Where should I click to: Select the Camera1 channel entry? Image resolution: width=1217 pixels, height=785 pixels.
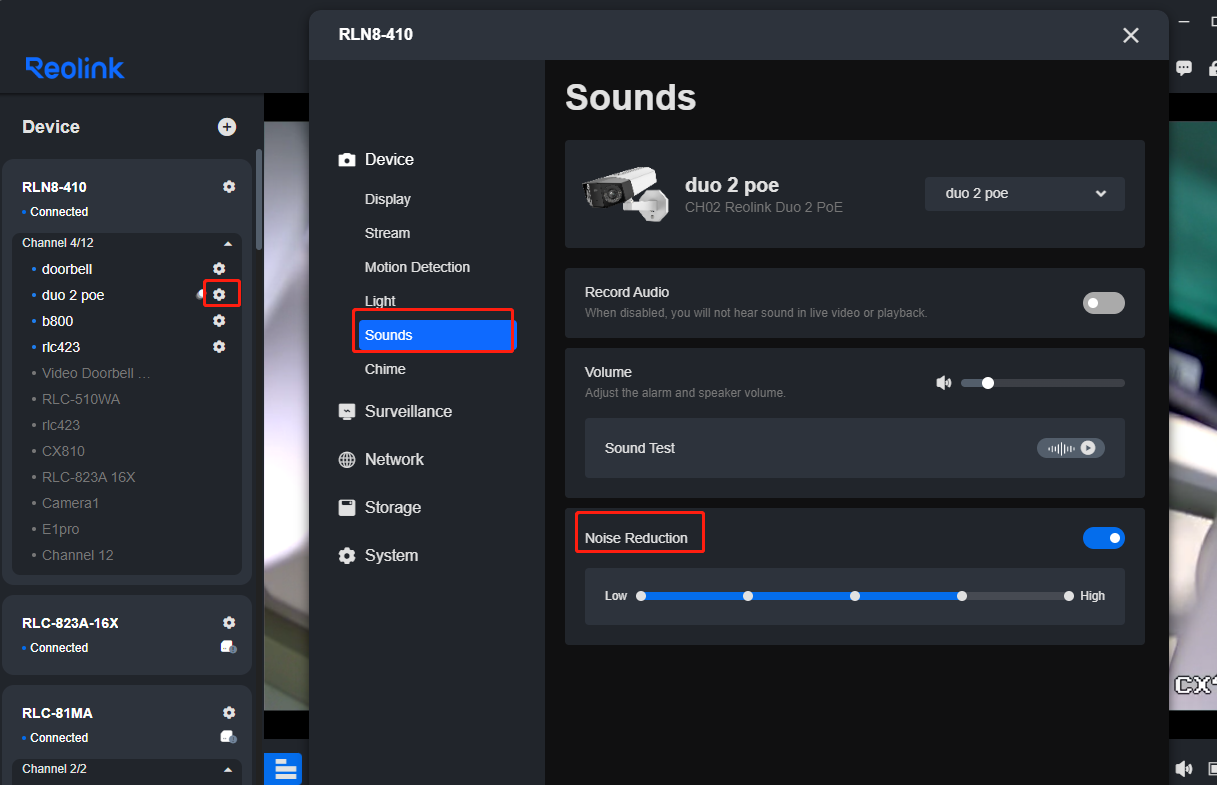(70, 503)
